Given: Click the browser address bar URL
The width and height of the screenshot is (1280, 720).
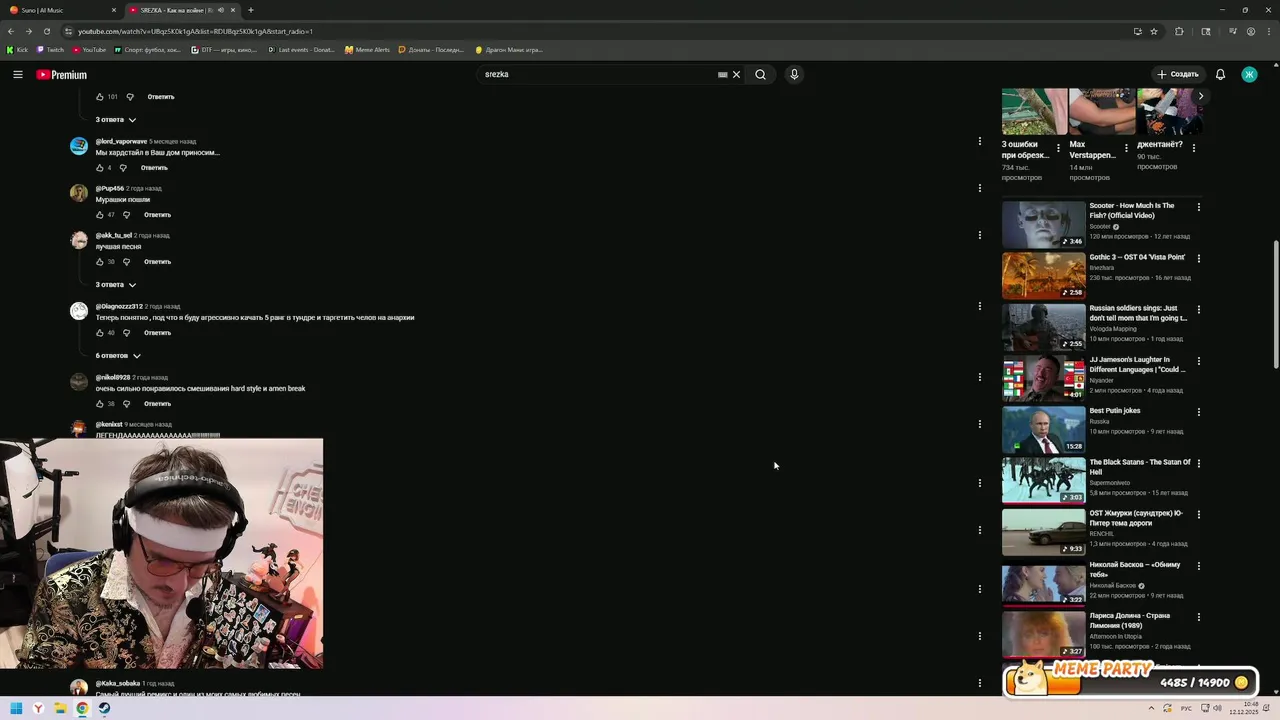Looking at the screenshot, I should [x=195, y=31].
